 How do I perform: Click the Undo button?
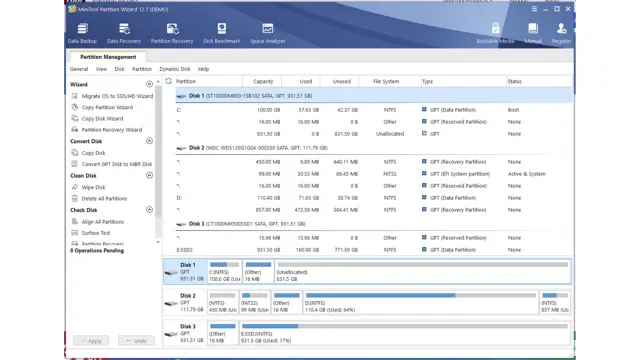(x=136, y=340)
